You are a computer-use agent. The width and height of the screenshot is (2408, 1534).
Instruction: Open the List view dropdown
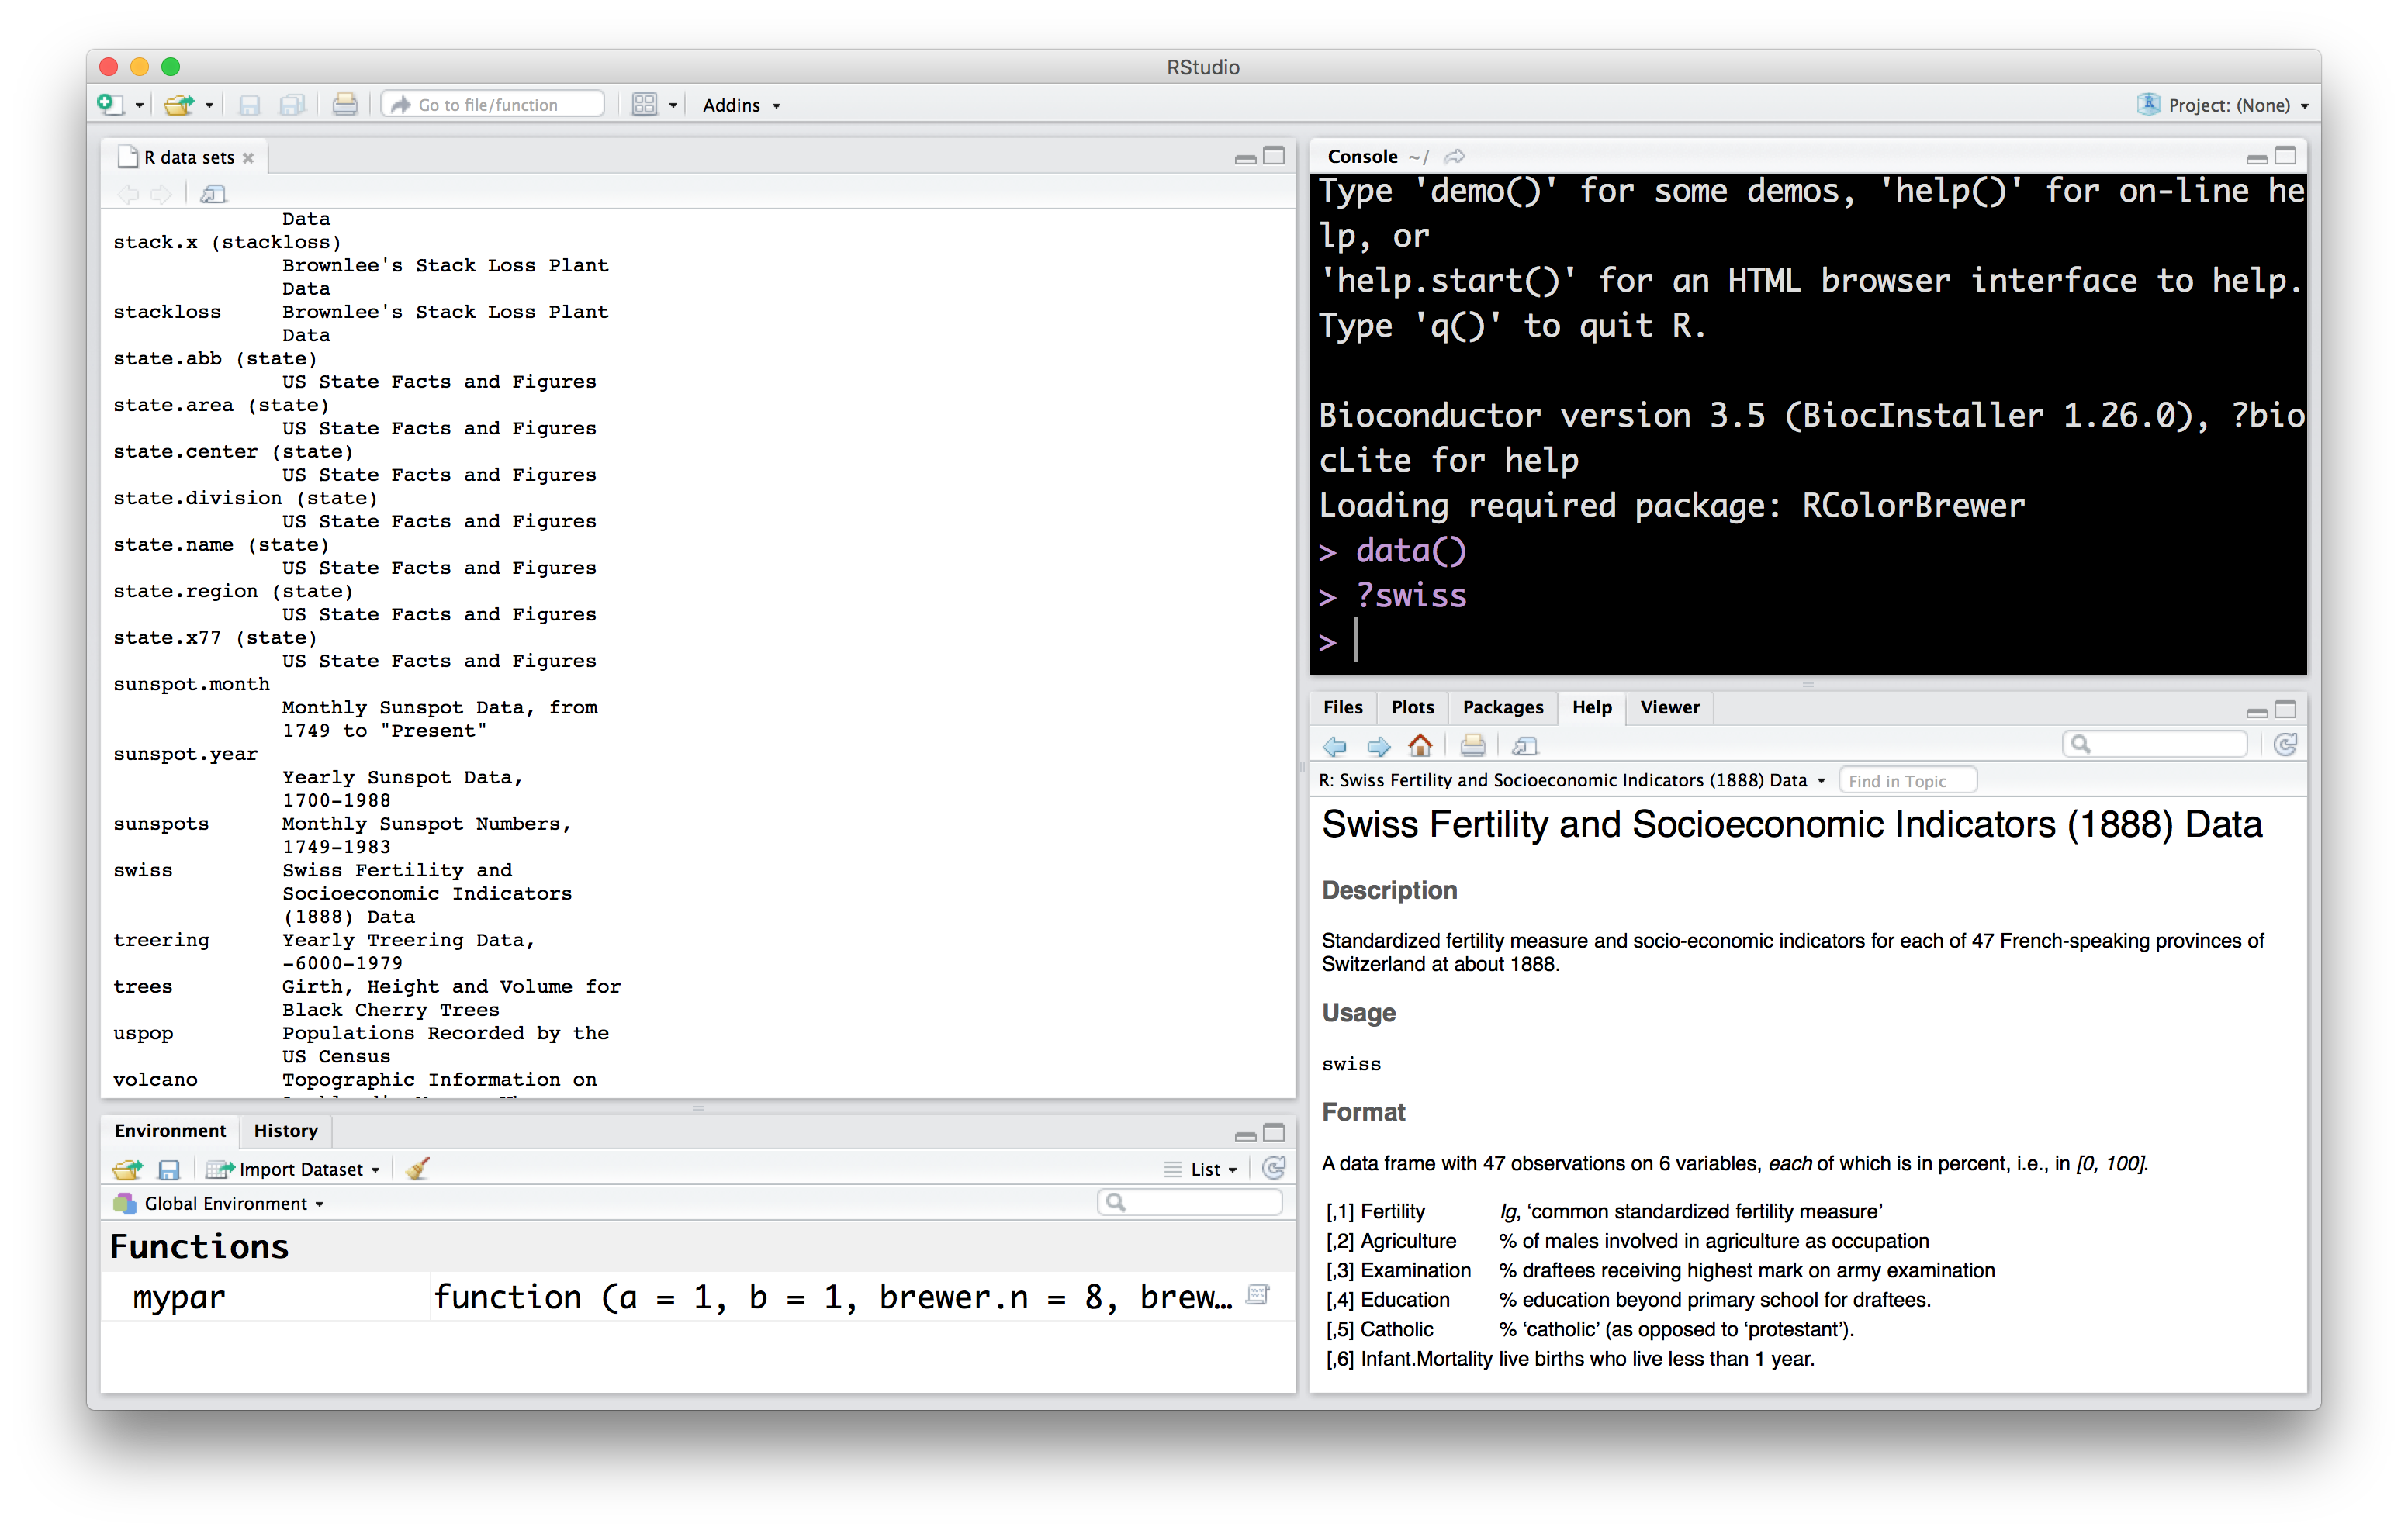[x=1201, y=1170]
